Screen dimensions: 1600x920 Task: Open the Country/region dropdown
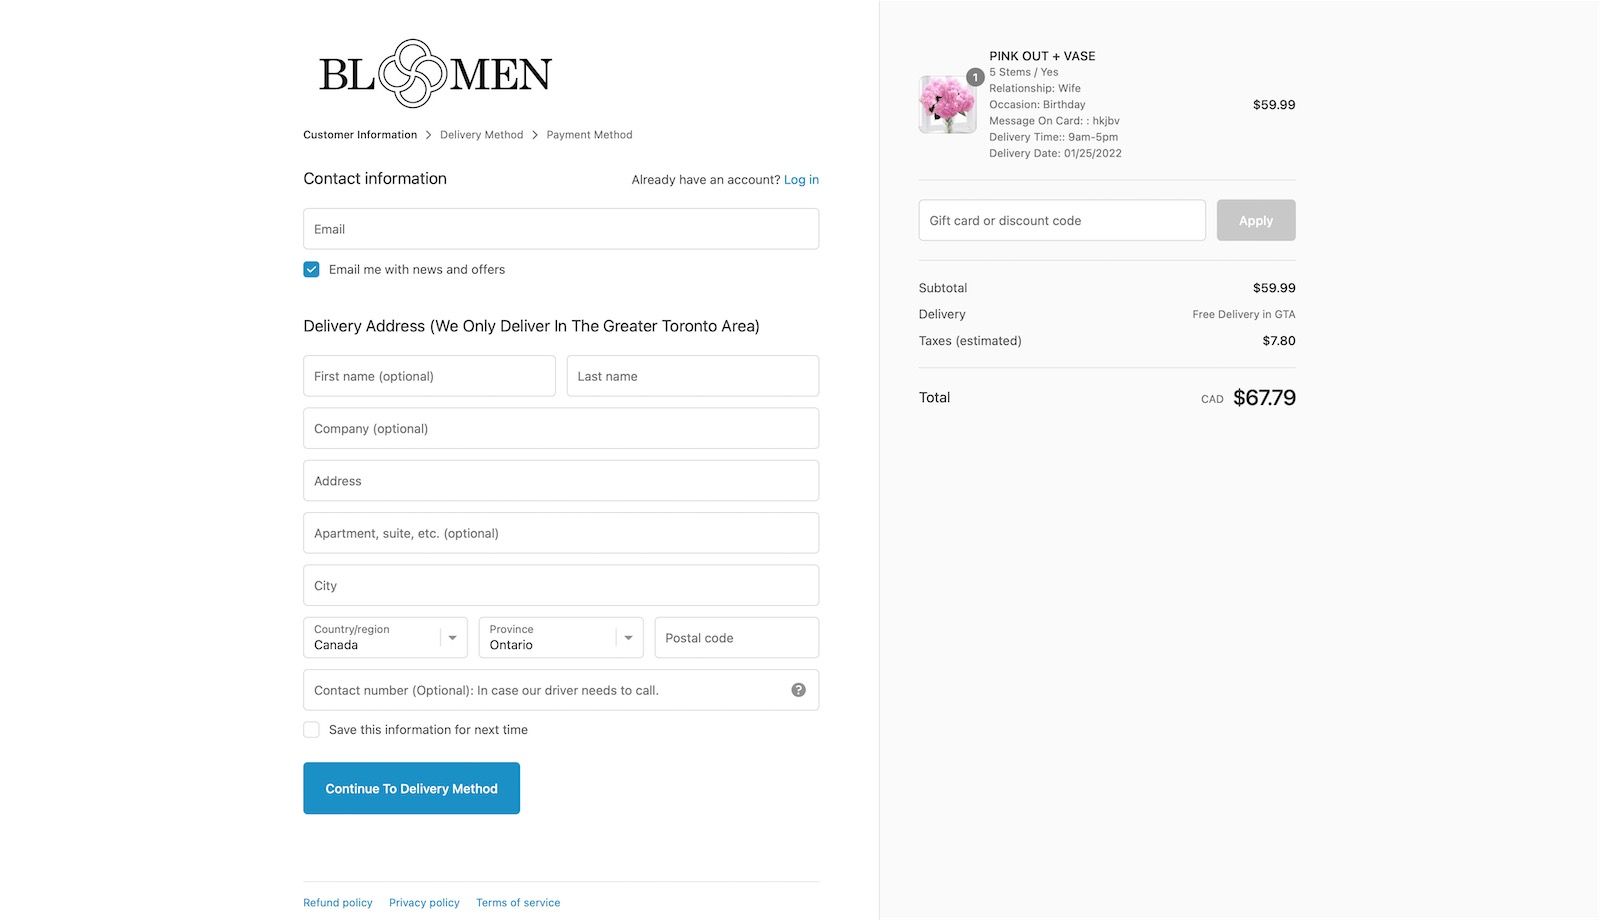click(x=385, y=638)
